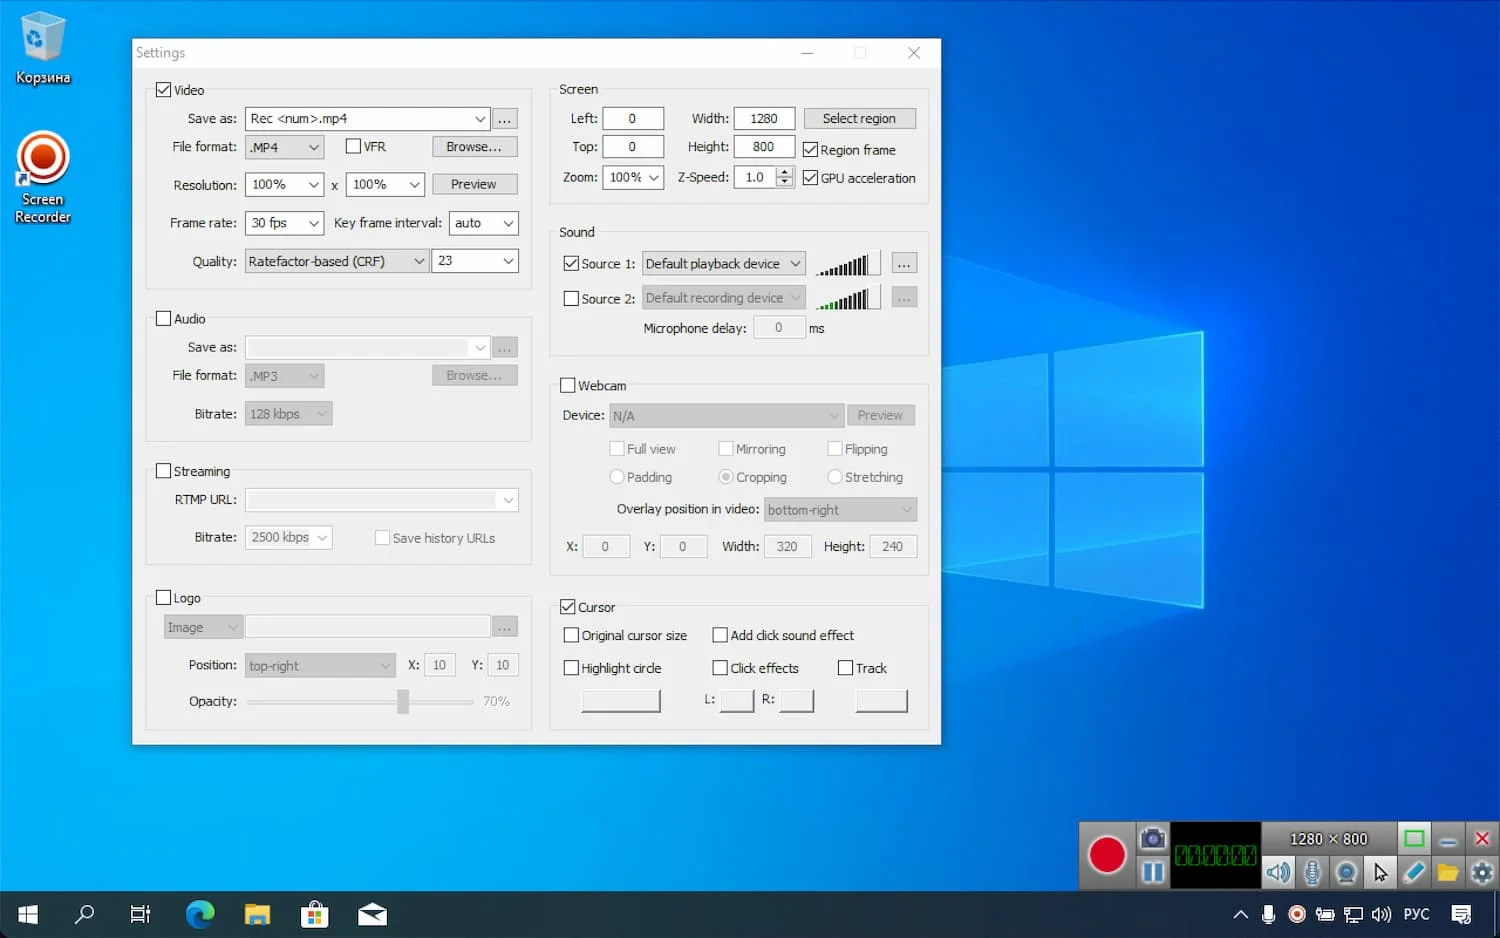The image size is (1500, 938).
Task: Open Microsoft Store from taskbar
Action: point(314,914)
